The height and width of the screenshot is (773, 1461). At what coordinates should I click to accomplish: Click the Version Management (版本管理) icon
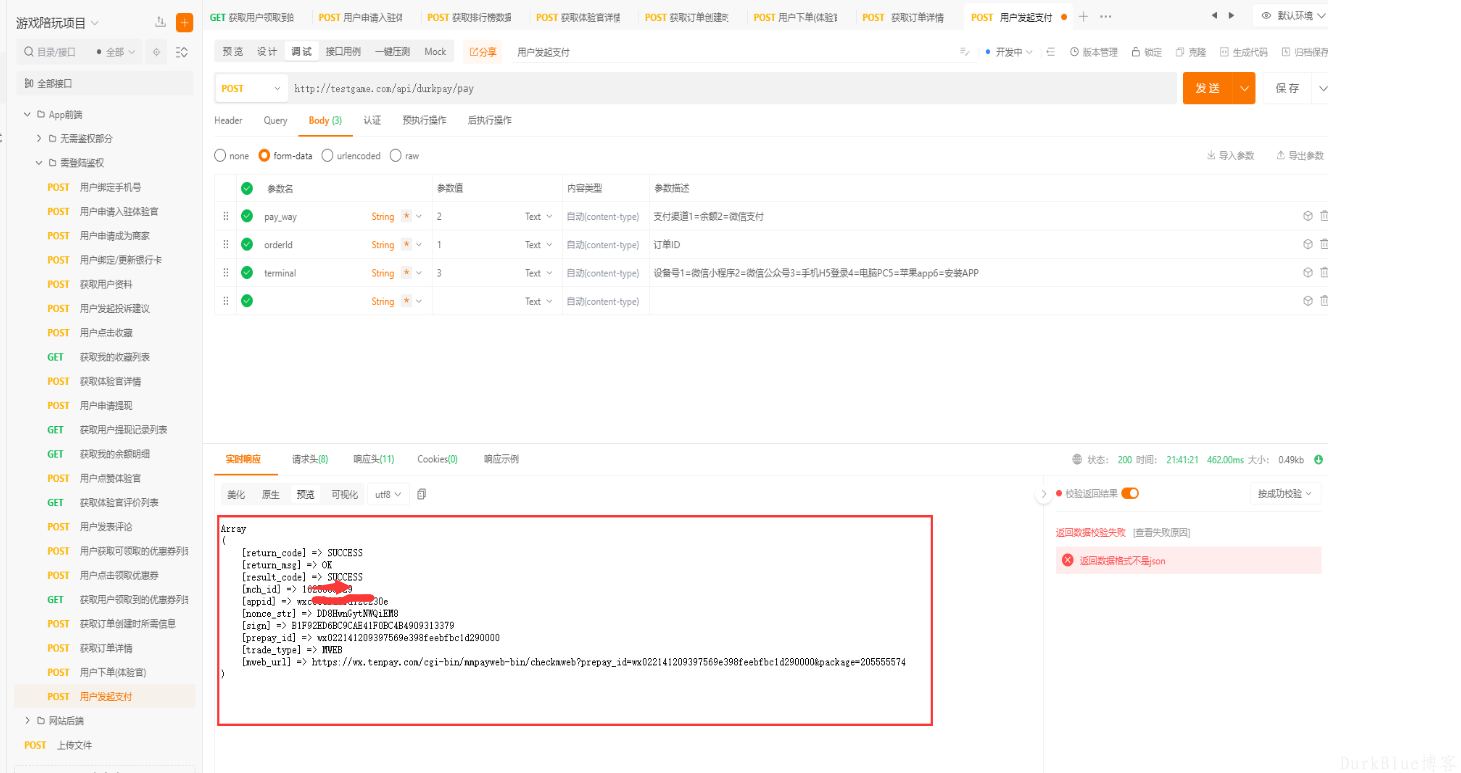click(x=1074, y=52)
